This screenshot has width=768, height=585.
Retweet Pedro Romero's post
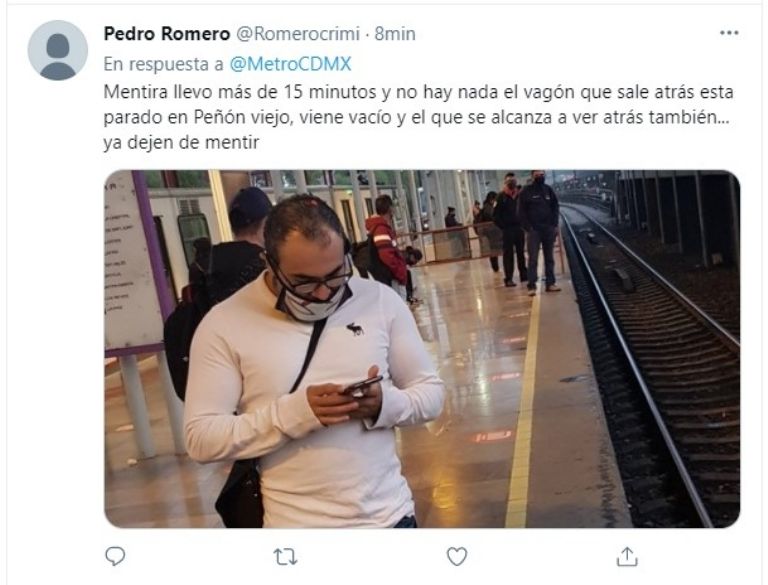tap(285, 557)
